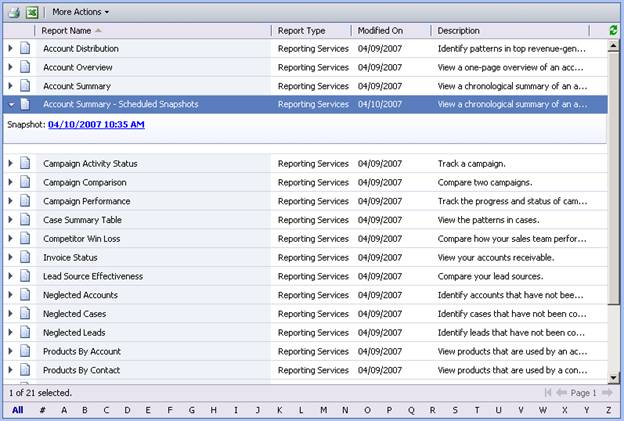Image resolution: width=624 pixels, height=421 pixels.
Task: Click the vertical scrollbar down arrow
Action: tap(614, 378)
